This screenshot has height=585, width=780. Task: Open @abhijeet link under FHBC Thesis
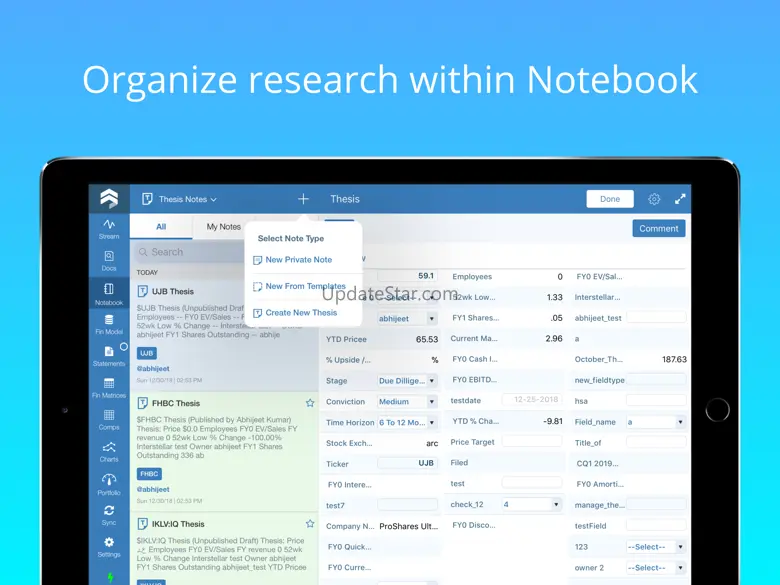[x=153, y=489]
